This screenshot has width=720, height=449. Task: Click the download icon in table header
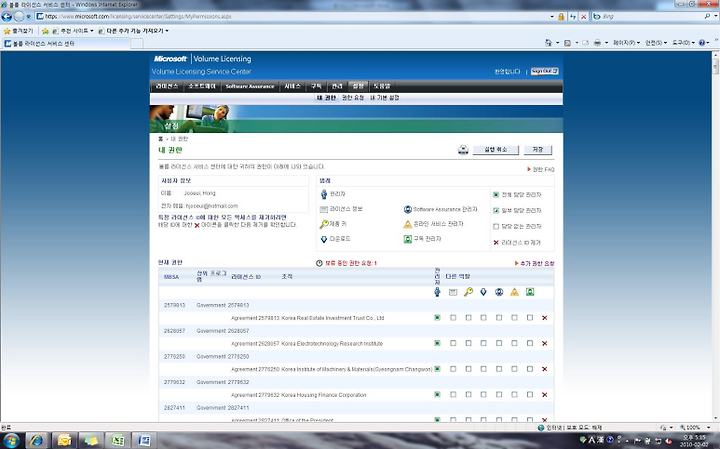[483, 292]
